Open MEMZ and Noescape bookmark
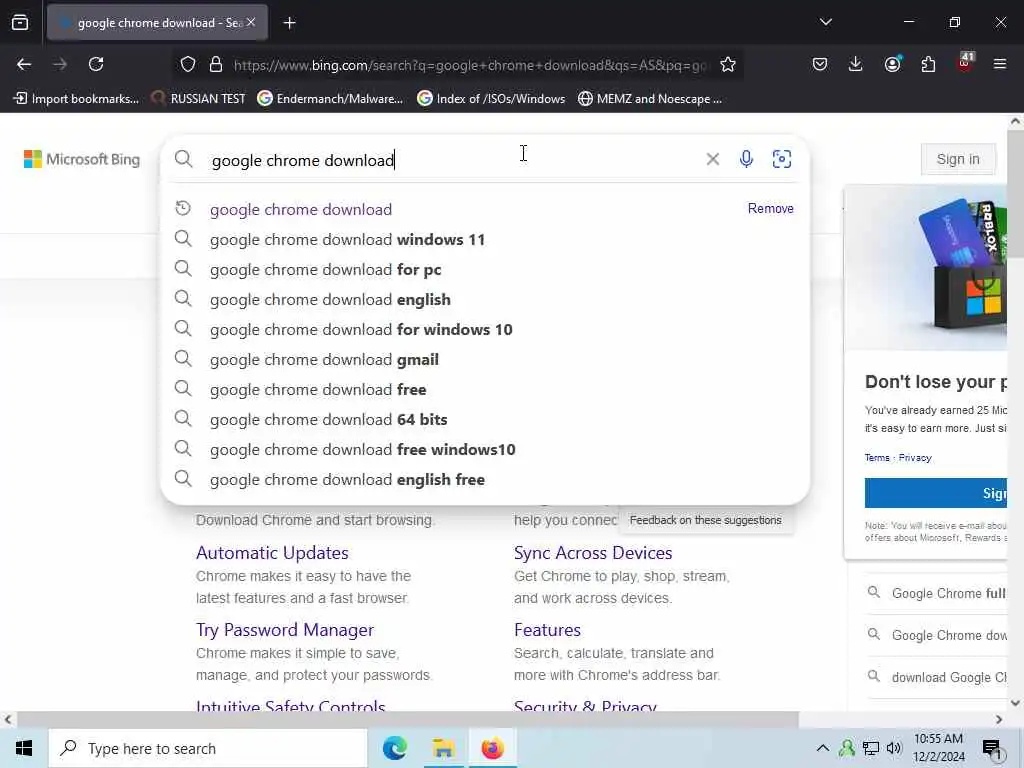Image resolution: width=1024 pixels, height=768 pixels. [x=650, y=99]
